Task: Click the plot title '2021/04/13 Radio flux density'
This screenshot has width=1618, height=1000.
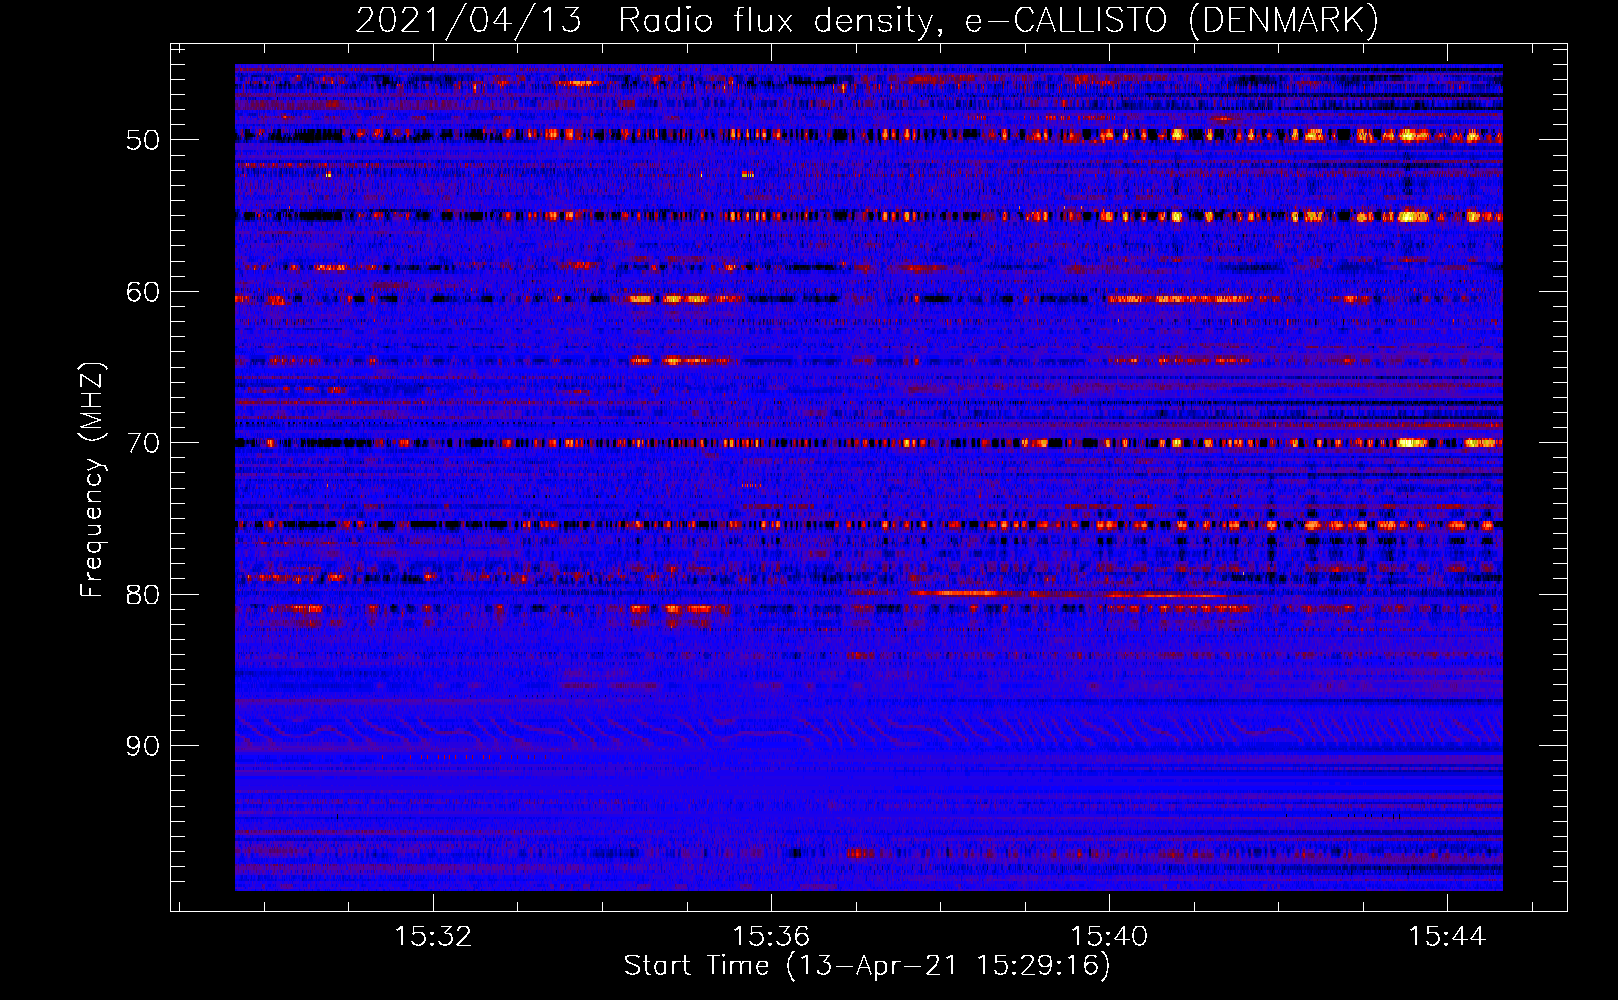Action: [867, 20]
